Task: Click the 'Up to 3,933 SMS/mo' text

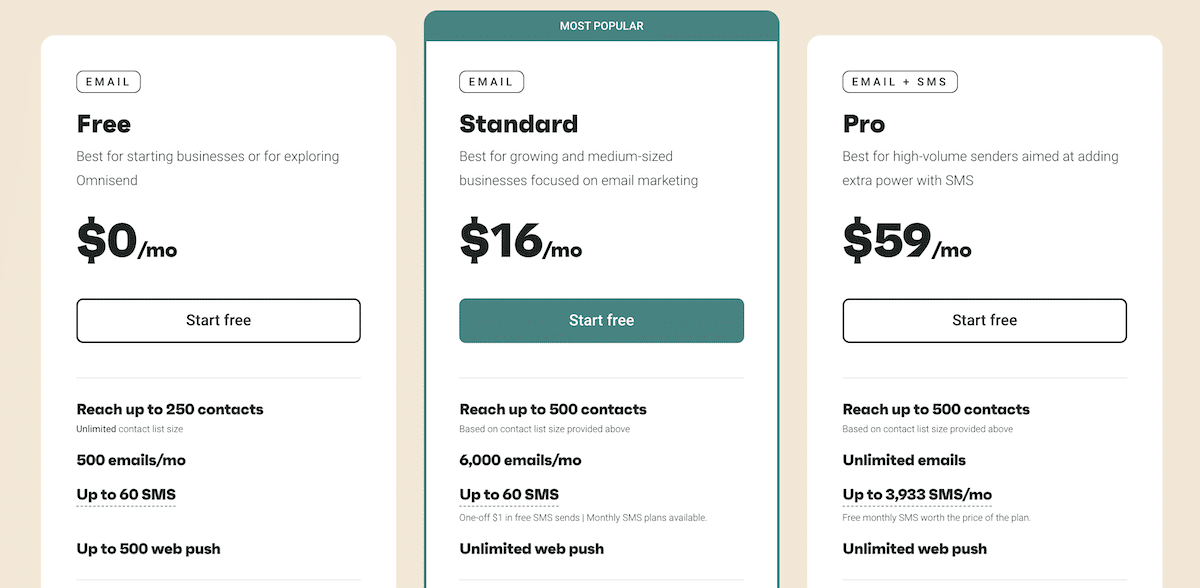Action: pyautogui.click(x=917, y=494)
